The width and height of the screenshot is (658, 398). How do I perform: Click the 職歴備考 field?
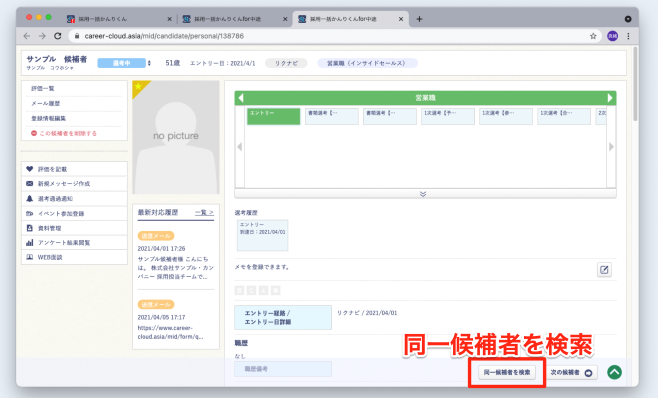click(283, 369)
